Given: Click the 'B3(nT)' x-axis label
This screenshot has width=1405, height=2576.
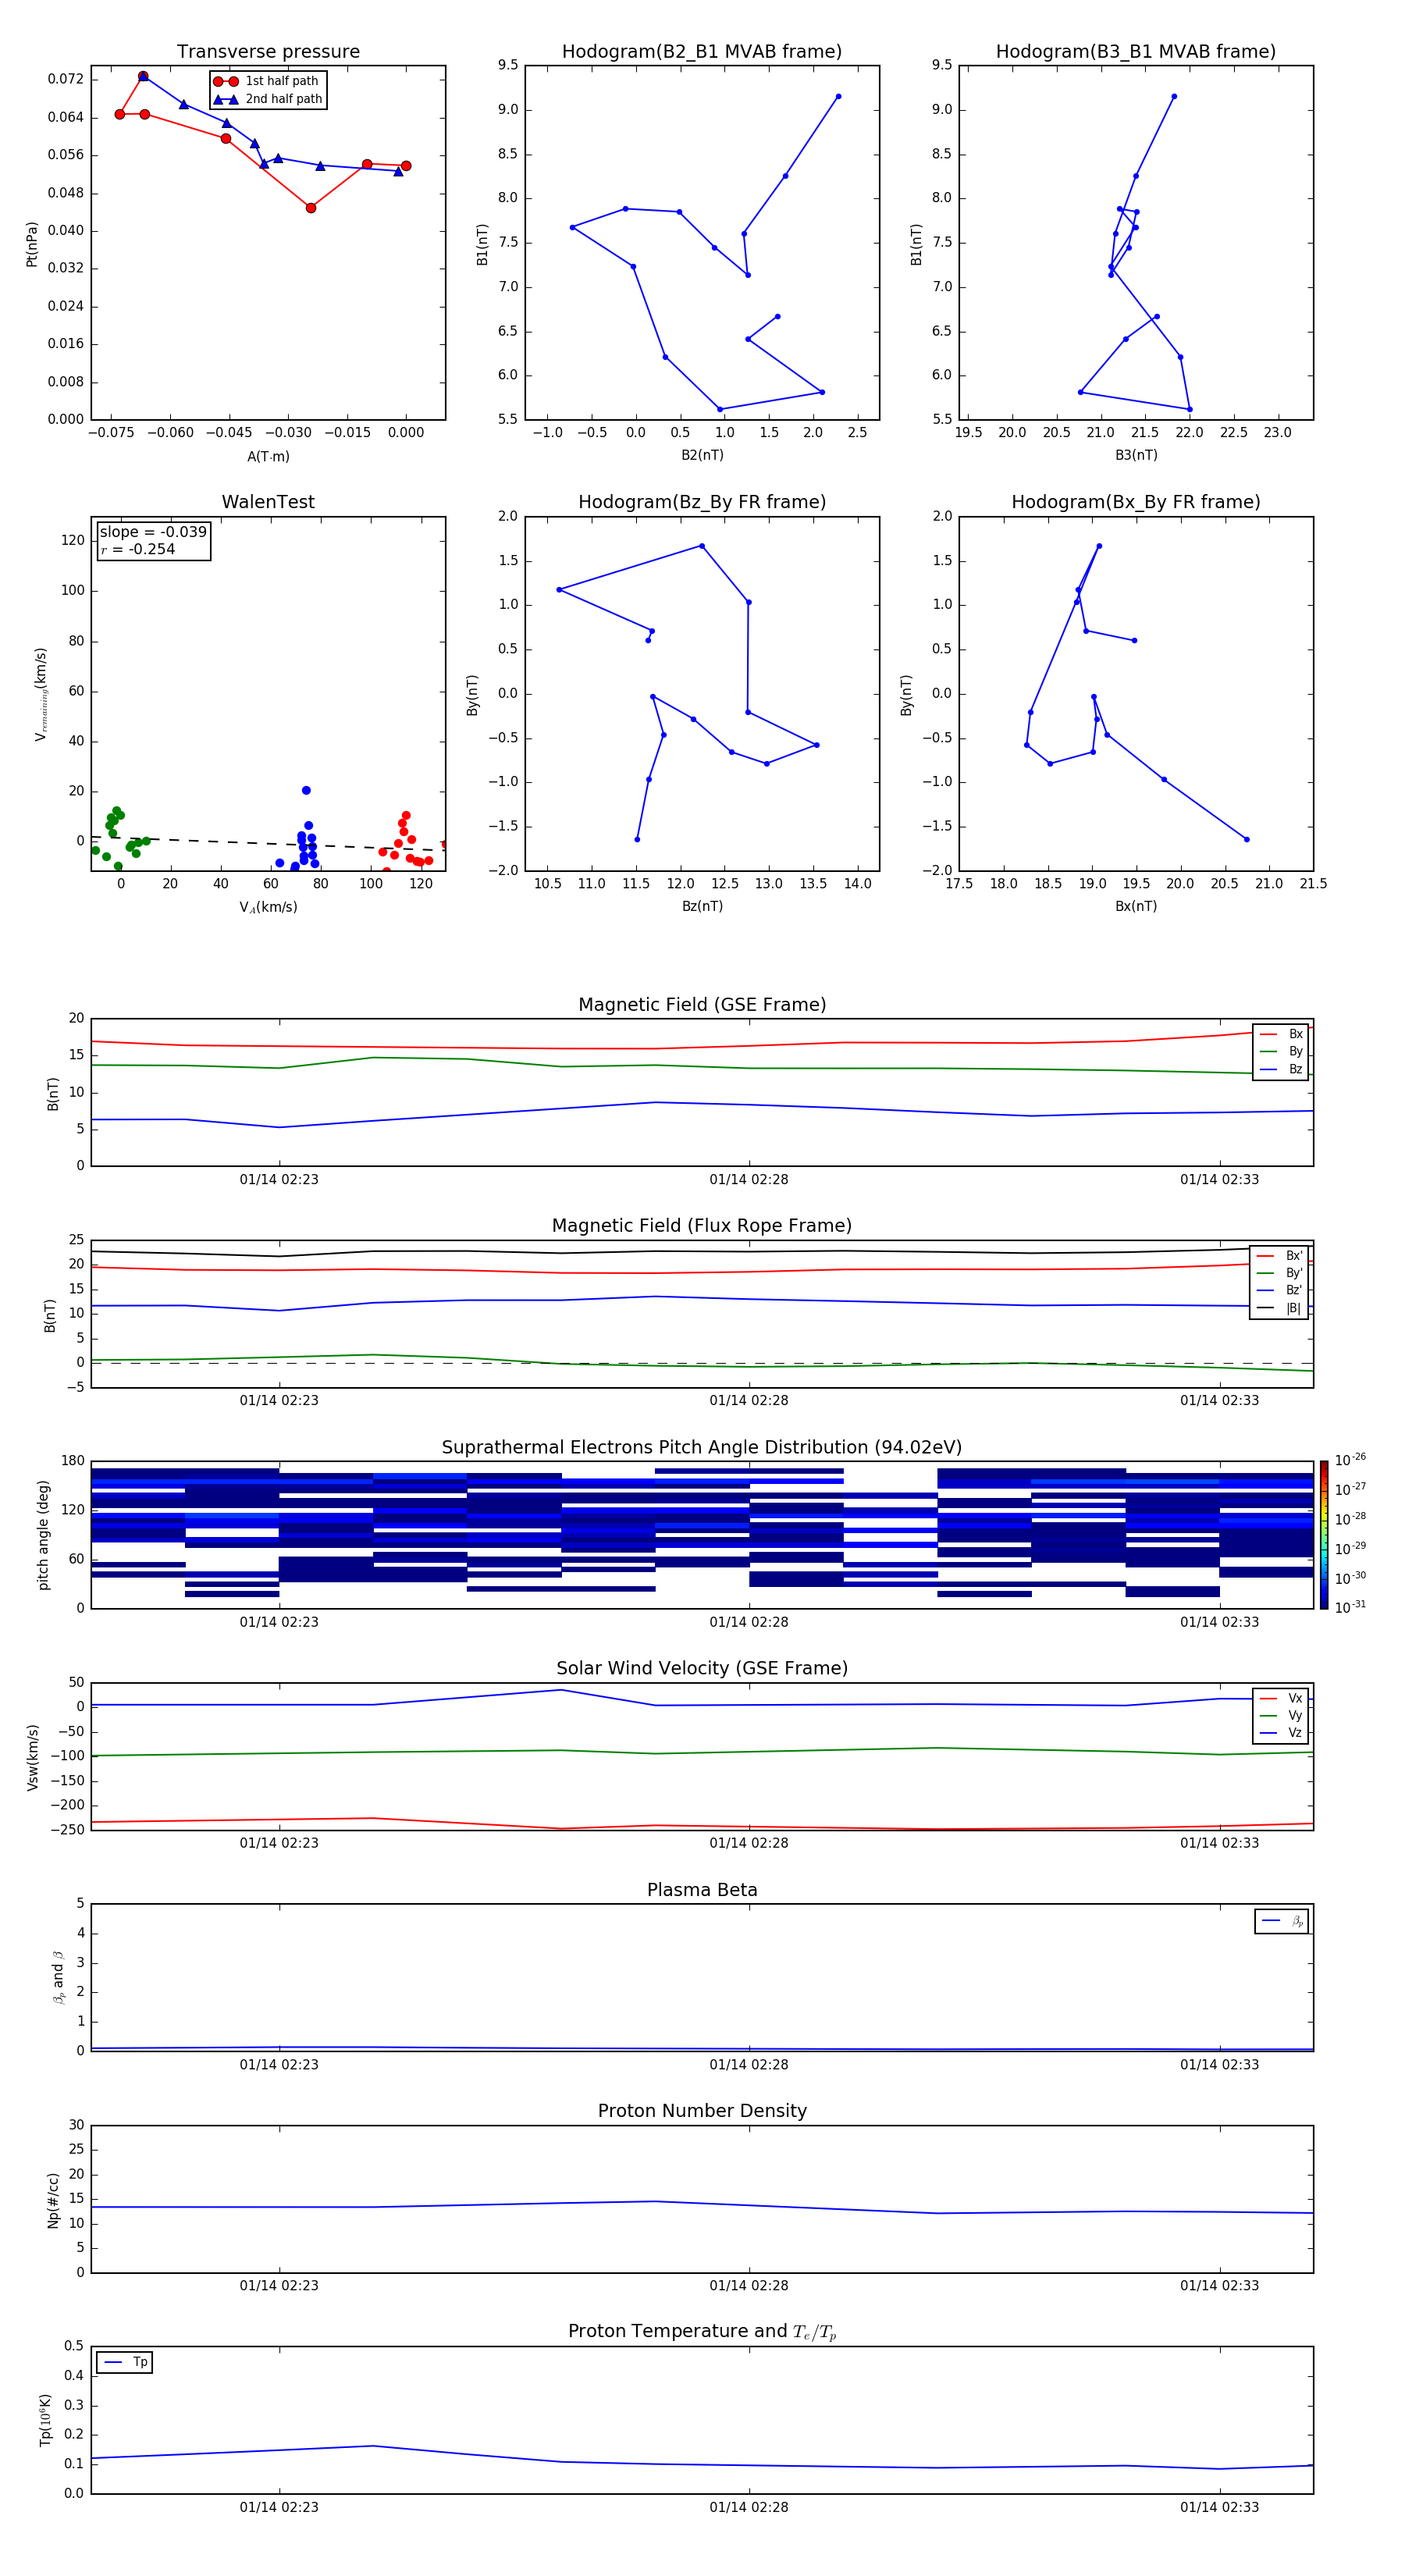Looking at the screenshot, I should [x=1136, y=455].
